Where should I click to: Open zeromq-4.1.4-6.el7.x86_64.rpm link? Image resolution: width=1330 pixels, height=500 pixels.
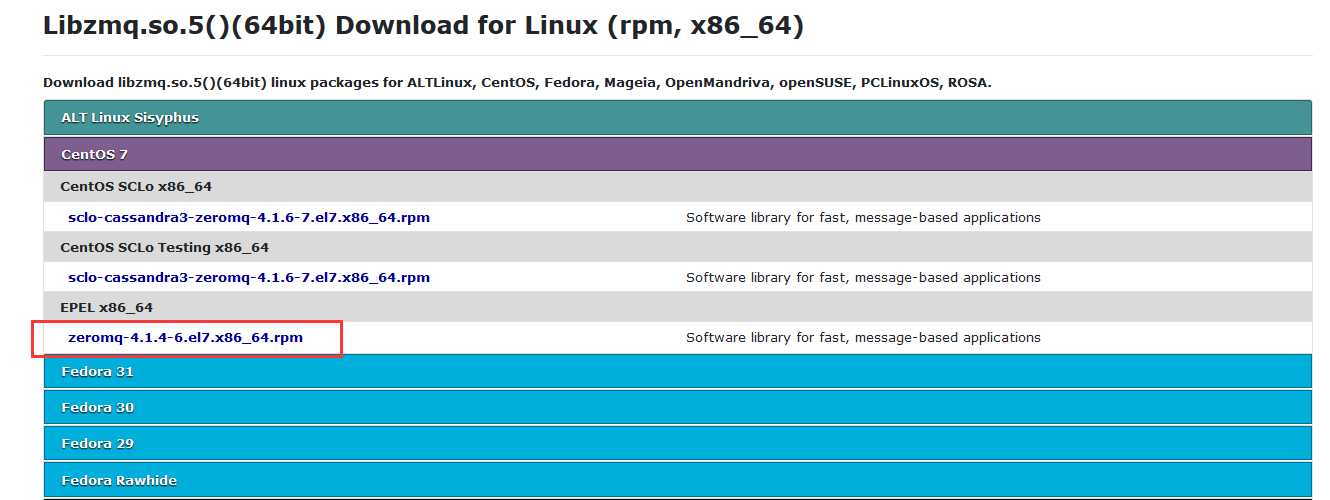click(x=185, y=338)
